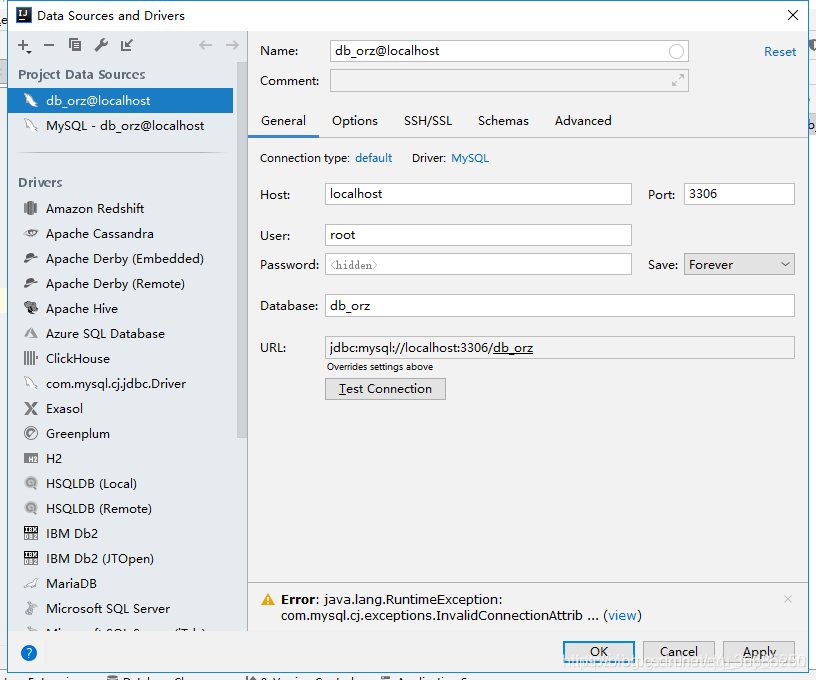
Task: Switch to the Options tab
Action: pos(355,121)
